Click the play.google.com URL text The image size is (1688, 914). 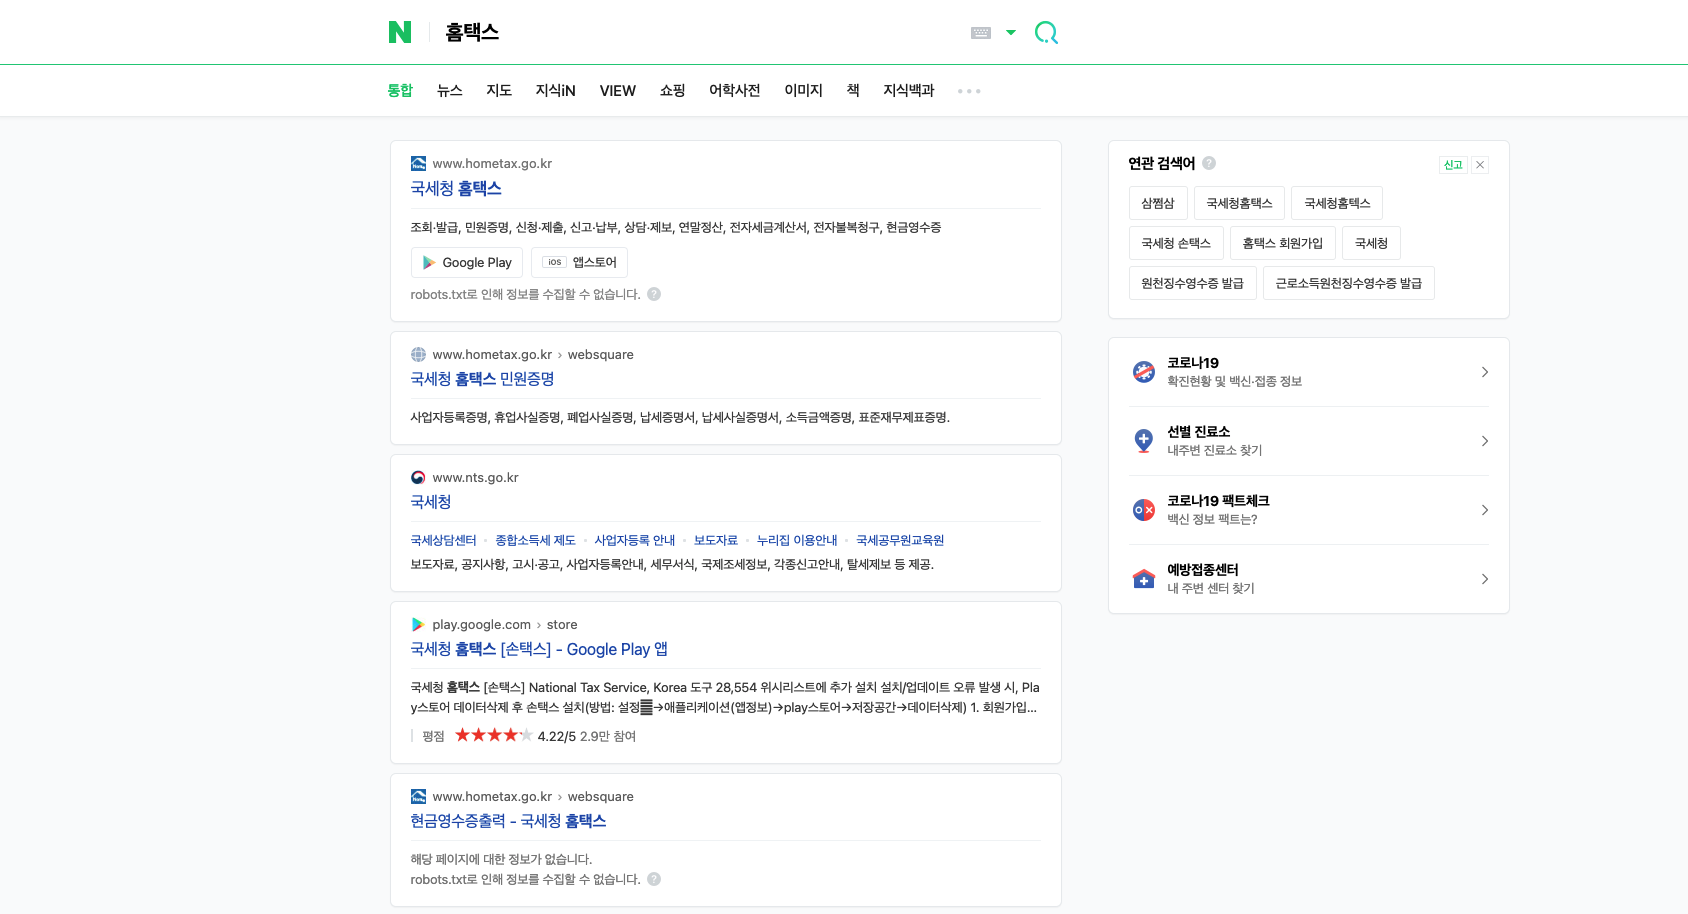[x=481, y=624]
